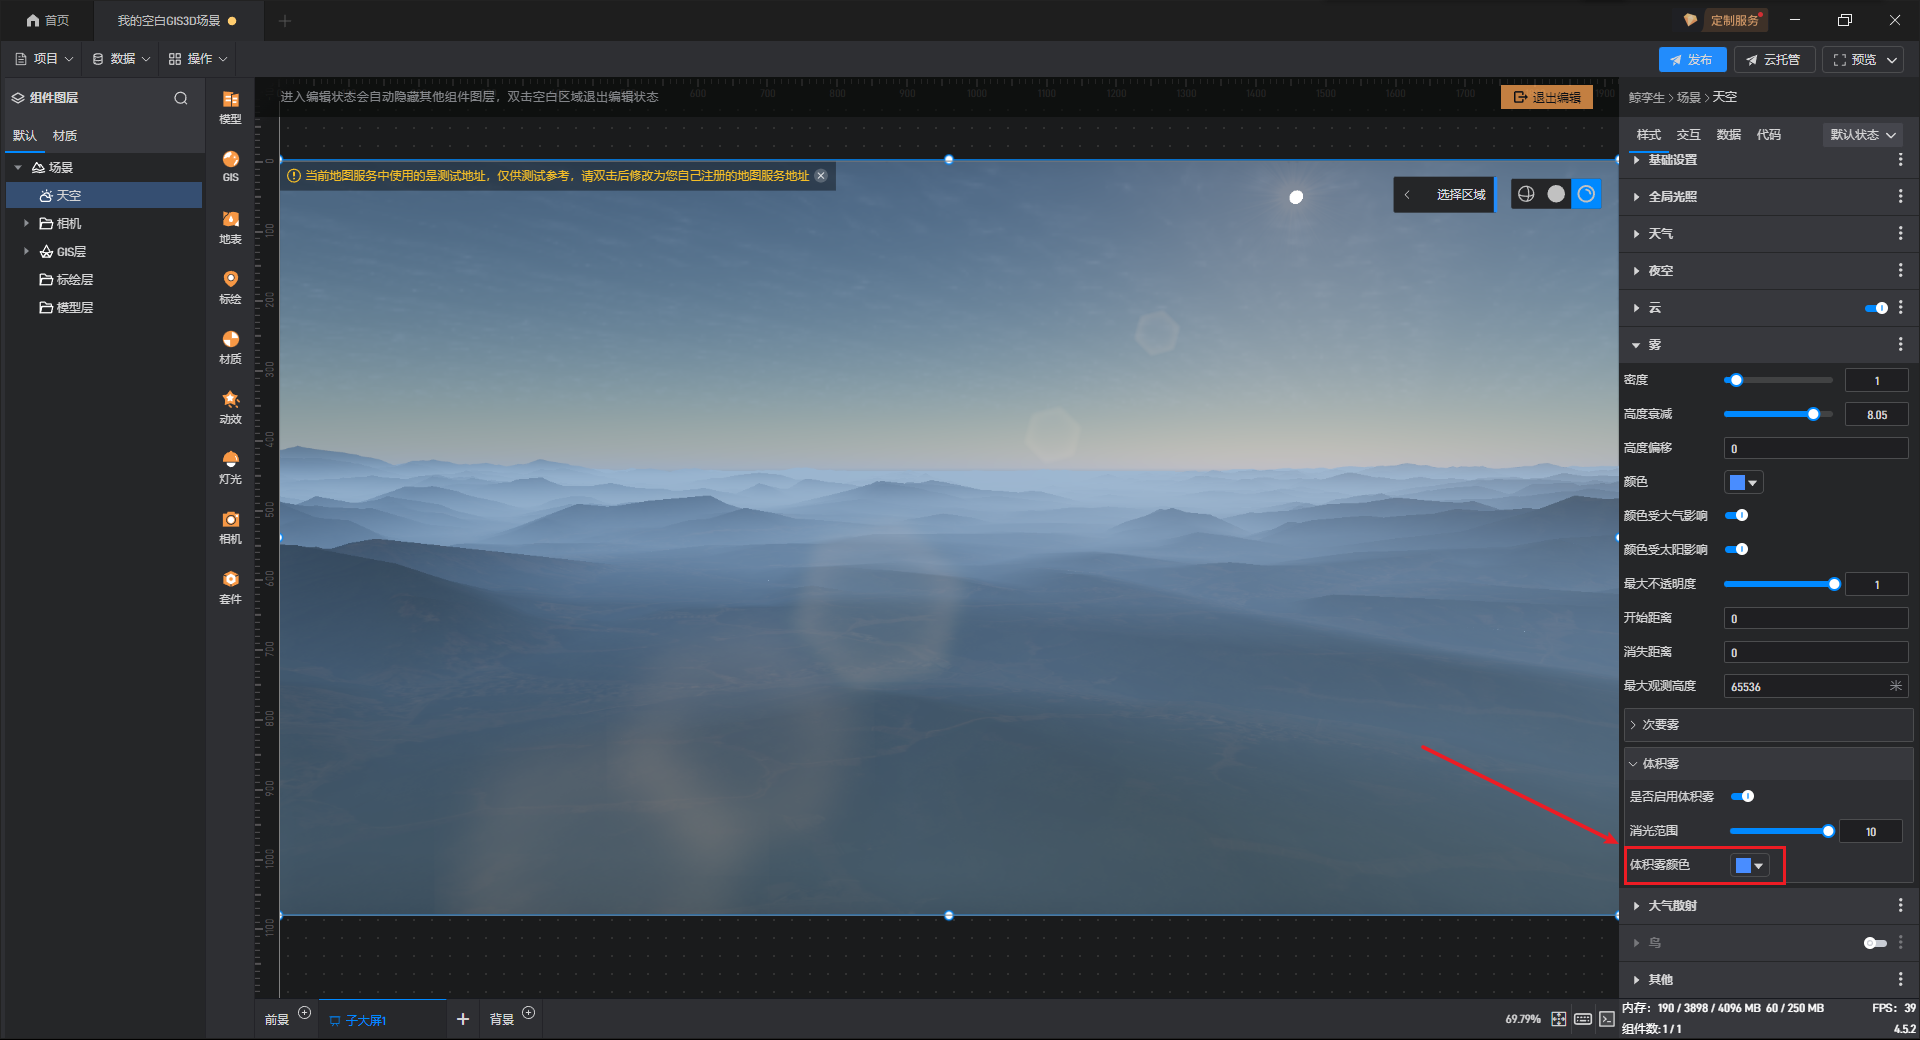Image resolution: width=1920 pixels, height=1040 pixels.
Task: Click the search icon in 组件图层 panel
Action: 181,98
